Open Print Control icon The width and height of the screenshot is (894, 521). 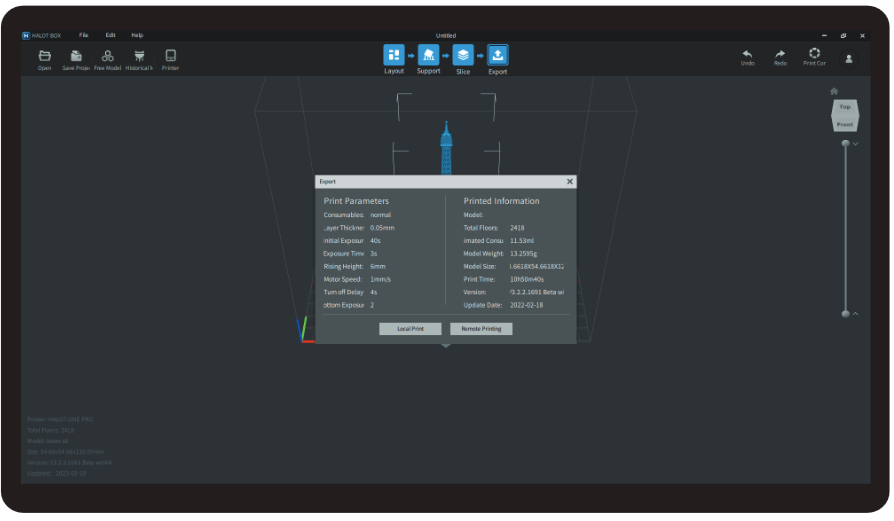pyautogui.click(x=814, y=53)
